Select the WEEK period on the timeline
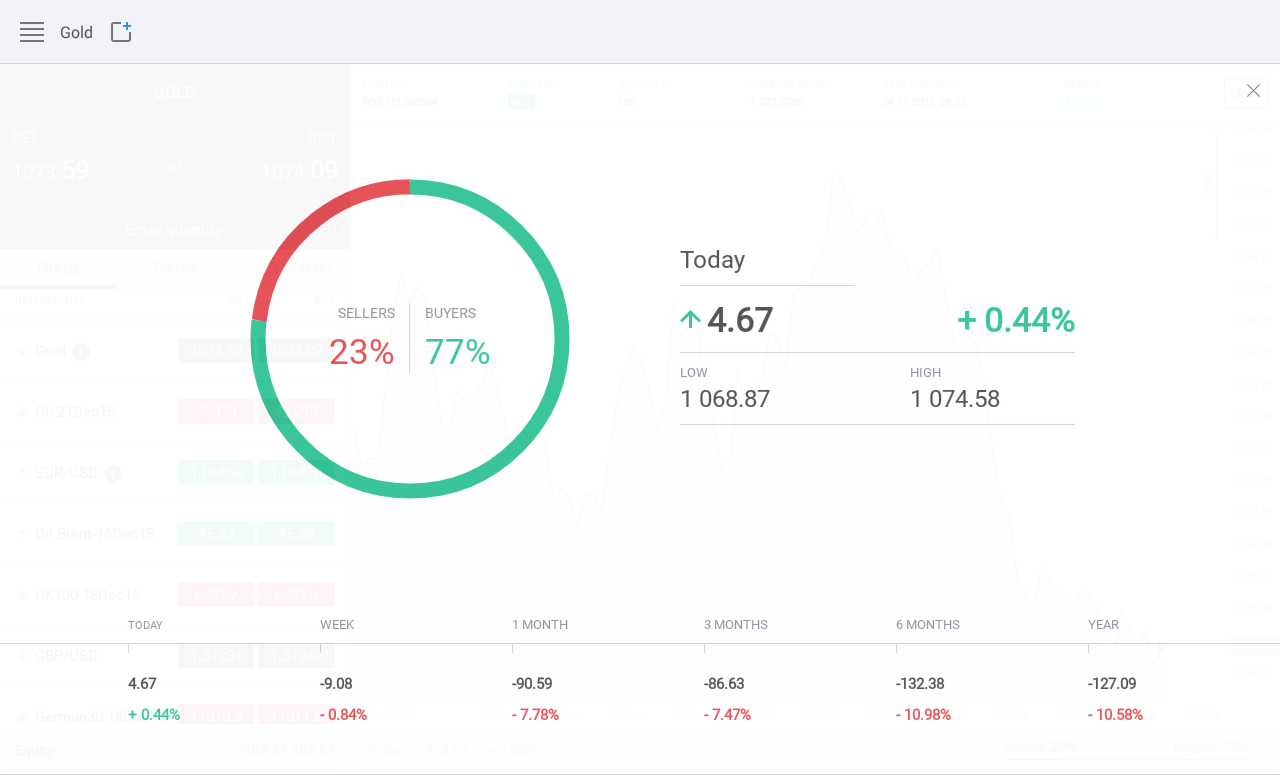The width and height of the screenshot is (1280, 775). 337,625
